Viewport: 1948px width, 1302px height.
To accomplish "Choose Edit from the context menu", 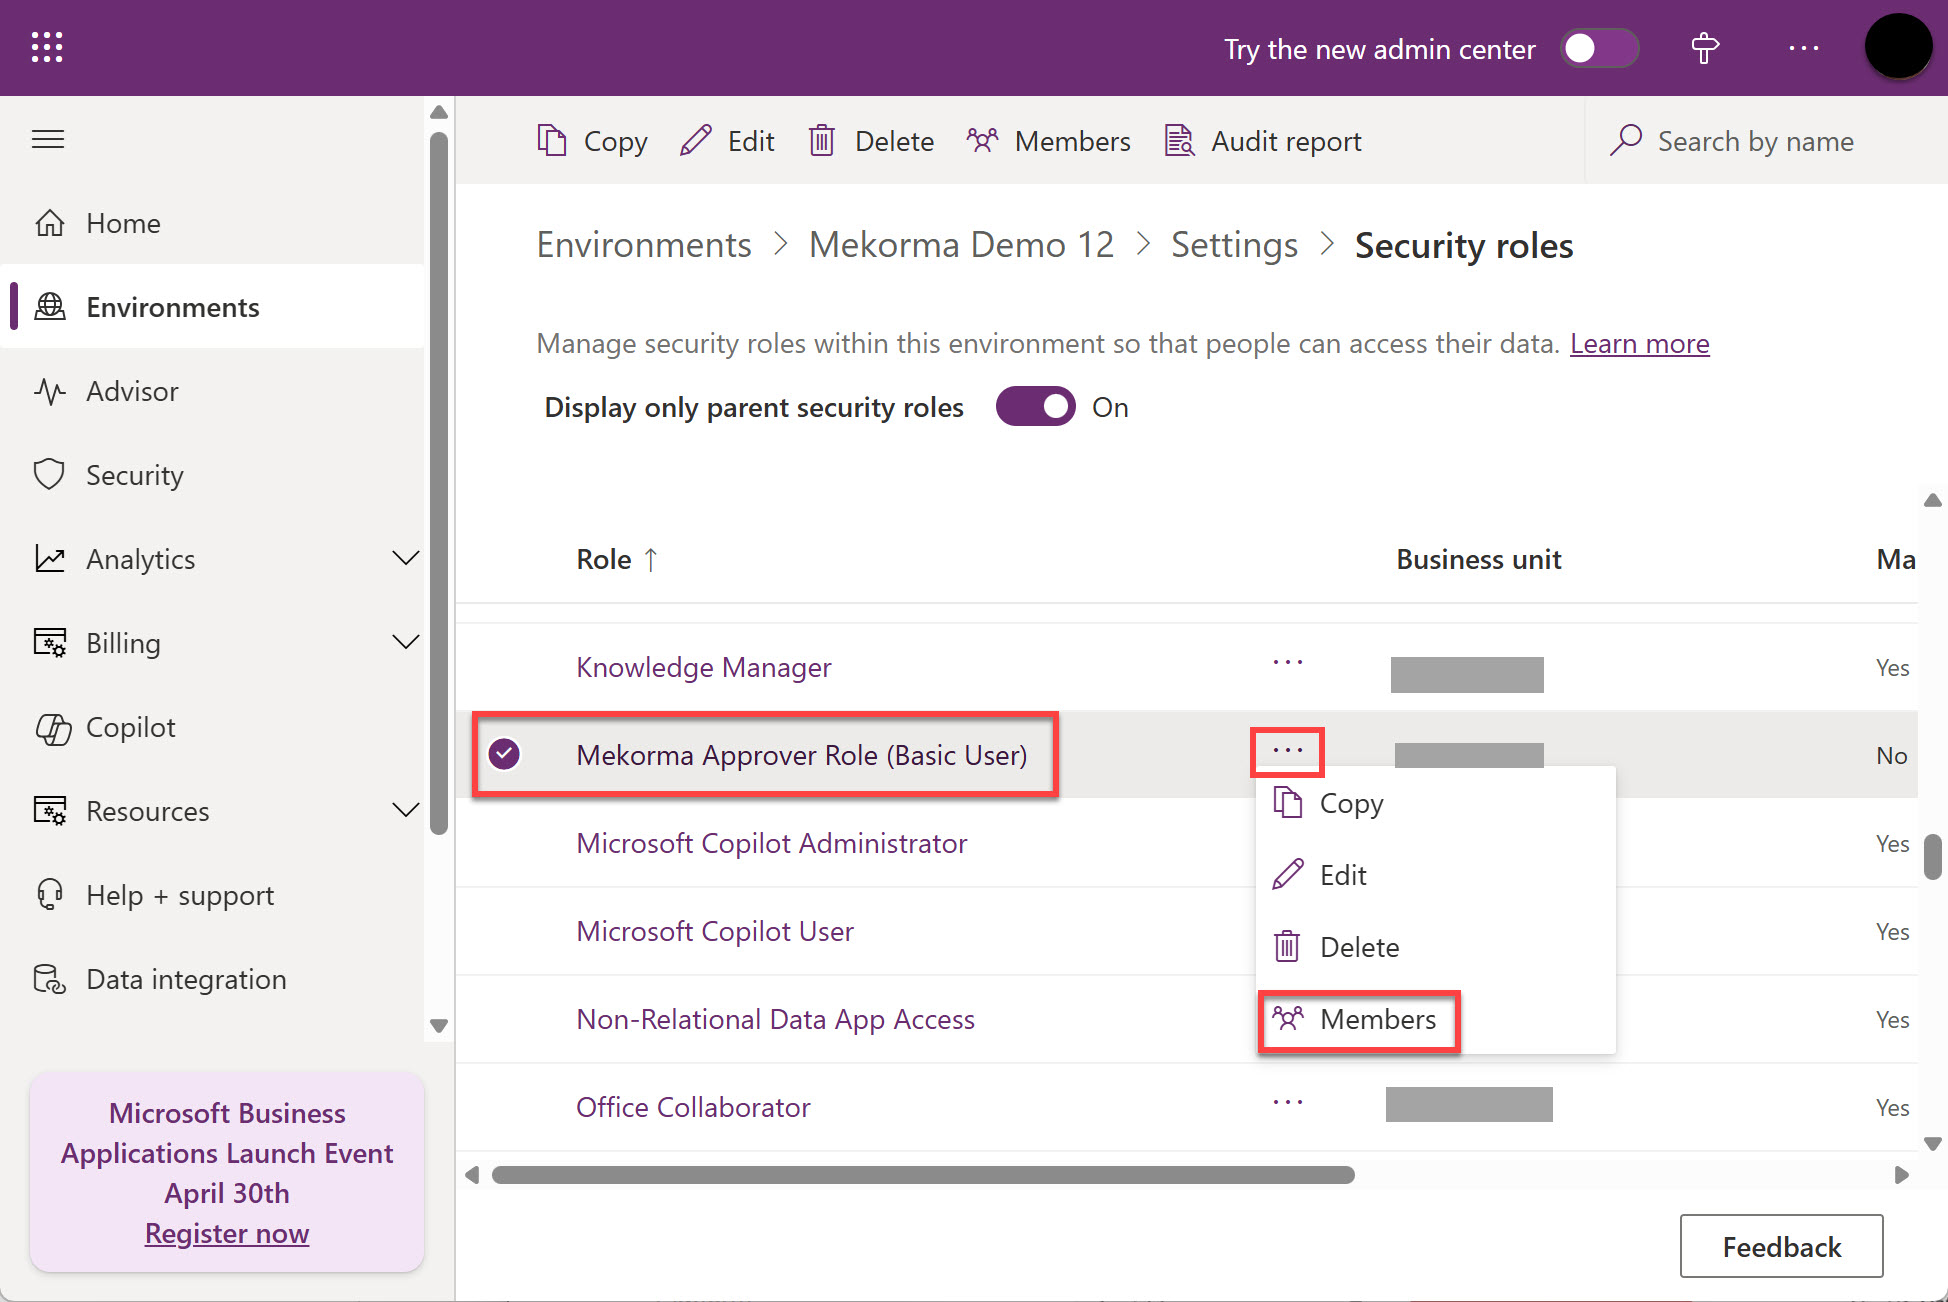I will pyautogui.click(x=1342, y=875).
